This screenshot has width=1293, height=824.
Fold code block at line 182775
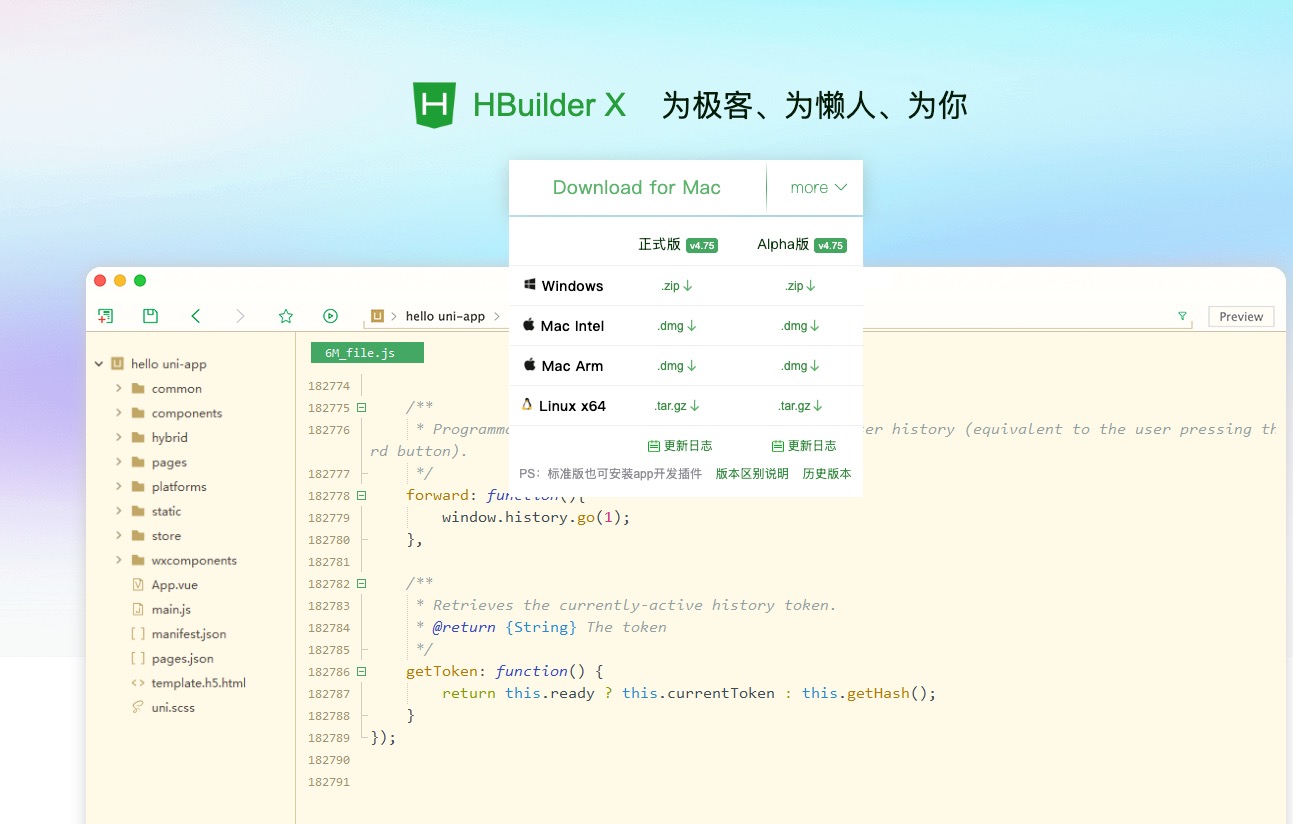pos(361,408)
